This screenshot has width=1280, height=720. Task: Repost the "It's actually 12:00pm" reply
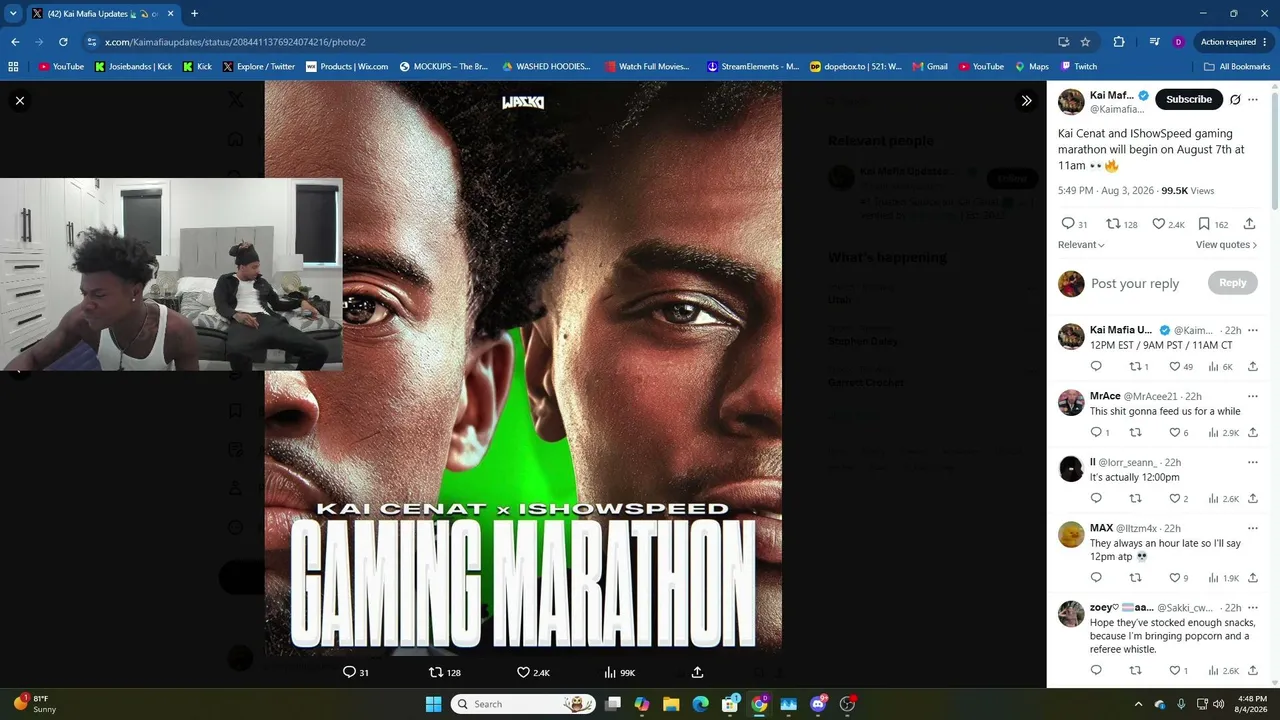[1135, 499]
